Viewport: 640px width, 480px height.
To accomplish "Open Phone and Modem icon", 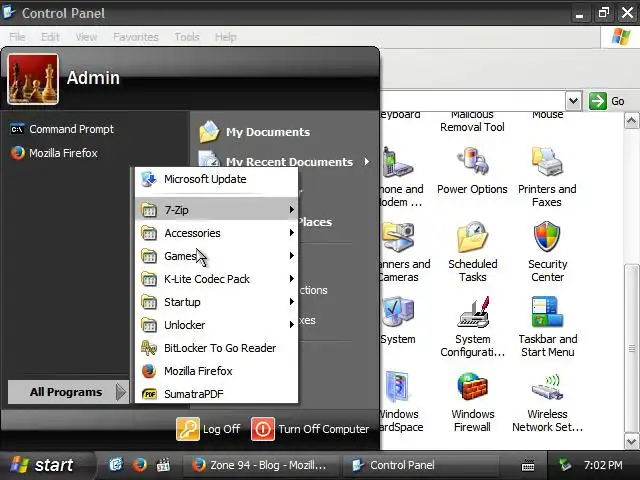I will (x=400, y=177).
